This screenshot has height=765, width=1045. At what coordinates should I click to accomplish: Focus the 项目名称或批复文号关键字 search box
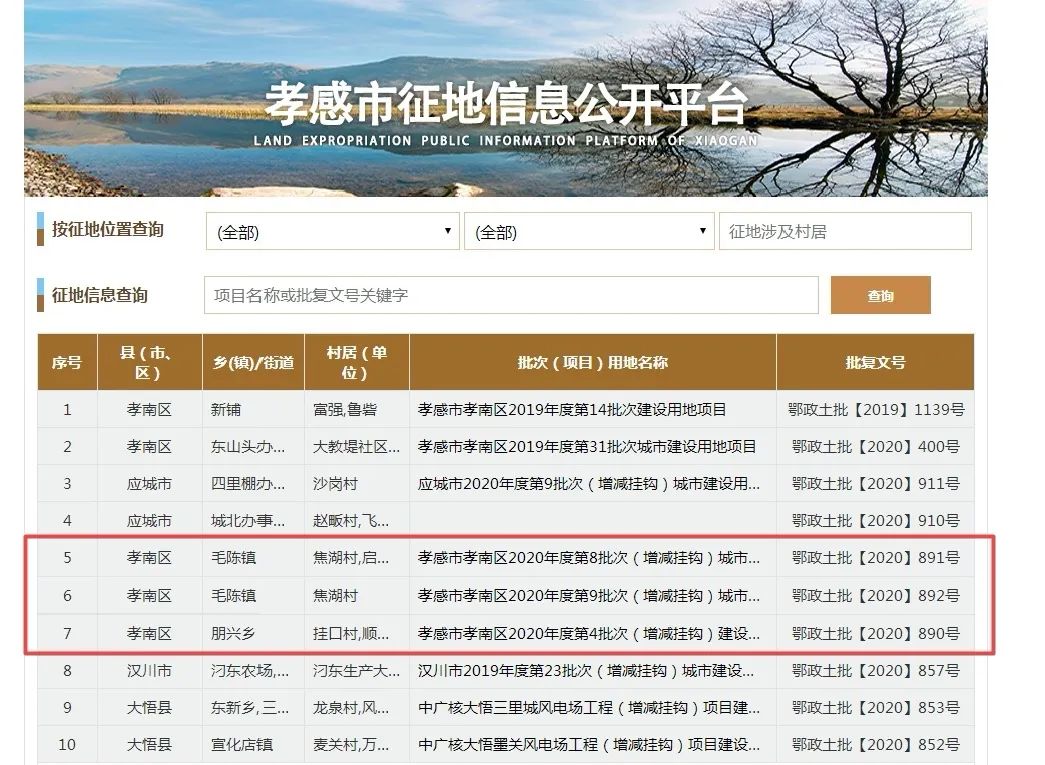(x=510, y=296)
